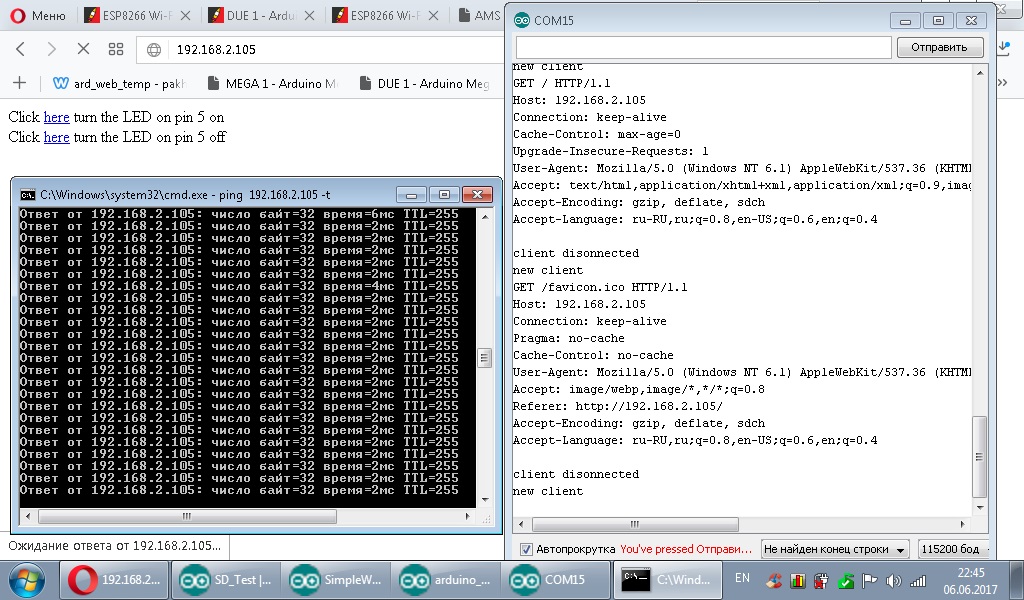This screenshot has width=1024, height=600.
Task: Switch keyboard layout via EN indicator
Action: click(741, 578)
